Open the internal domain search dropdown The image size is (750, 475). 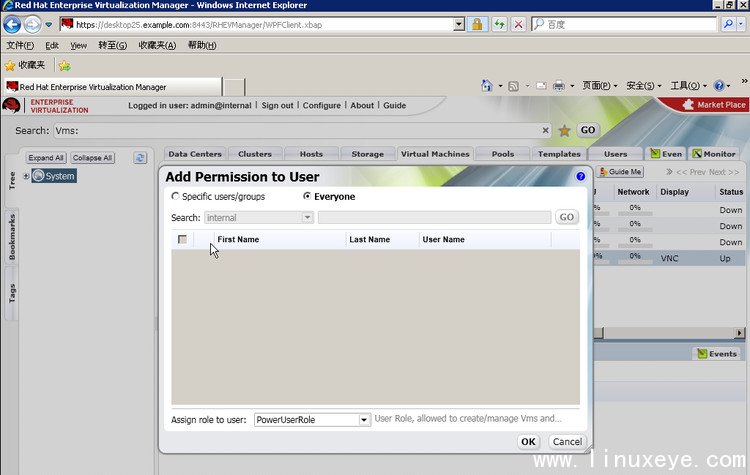pos(307,218)
